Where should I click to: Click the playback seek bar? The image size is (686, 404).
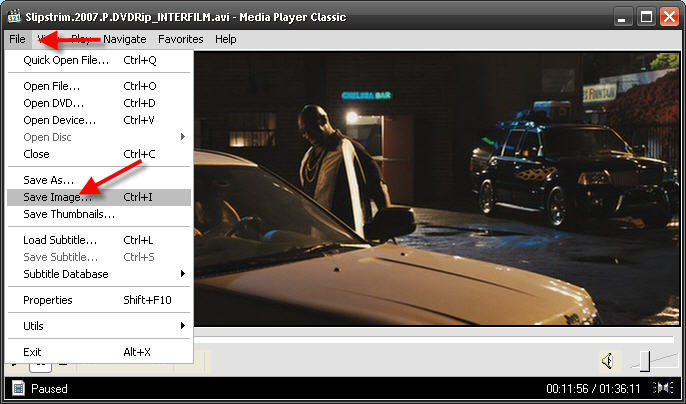433,339
